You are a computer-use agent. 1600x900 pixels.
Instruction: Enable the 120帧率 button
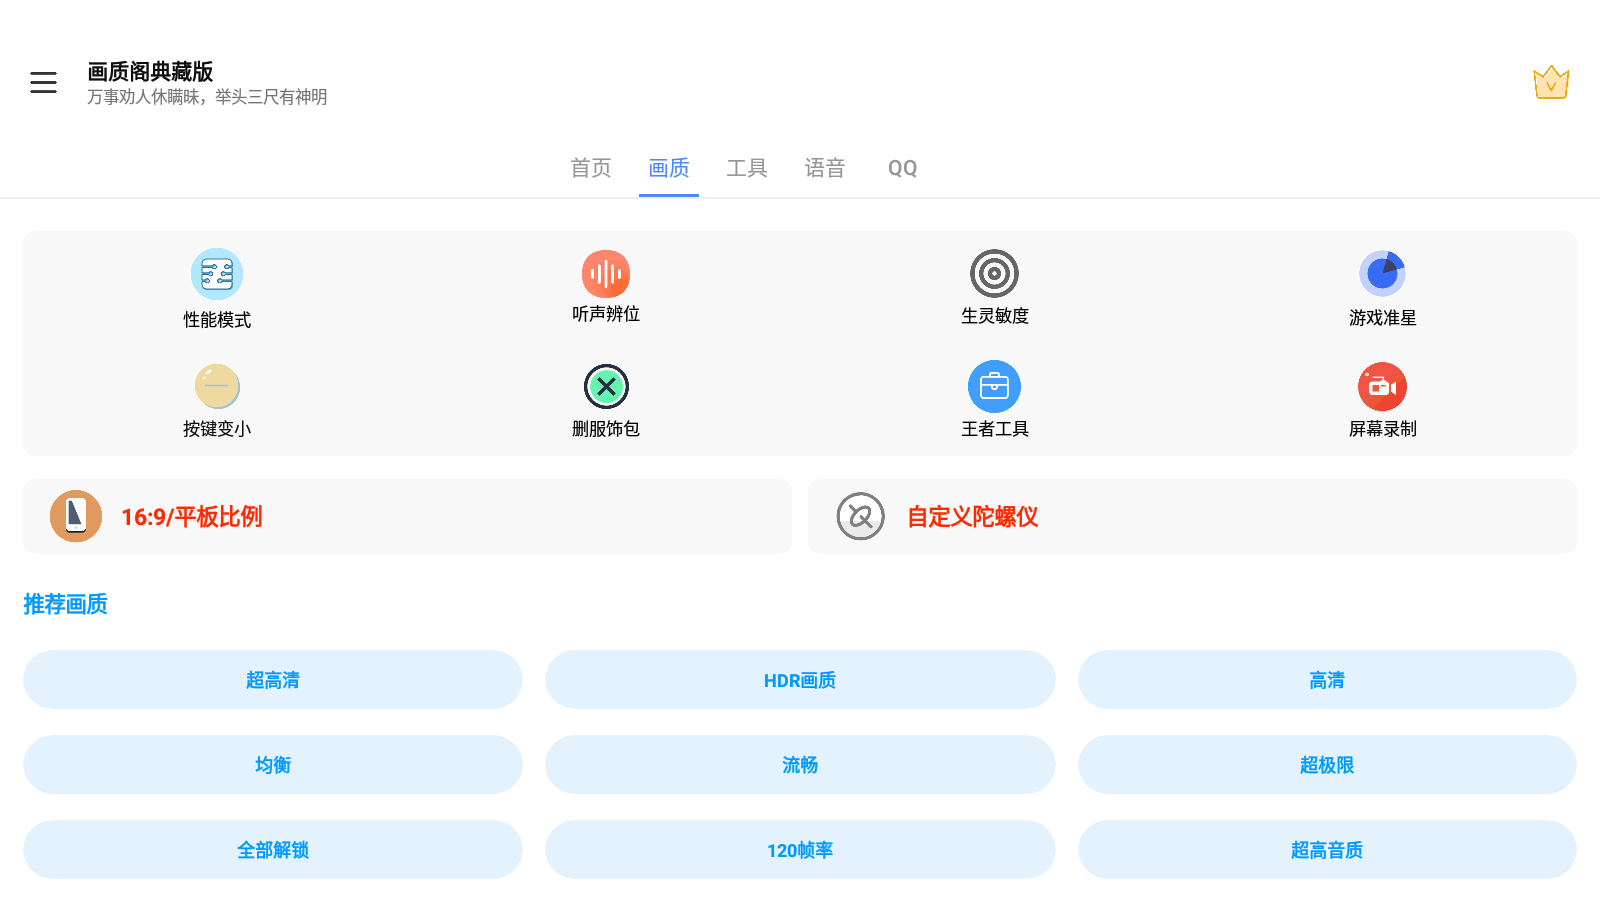click(800, 850)
